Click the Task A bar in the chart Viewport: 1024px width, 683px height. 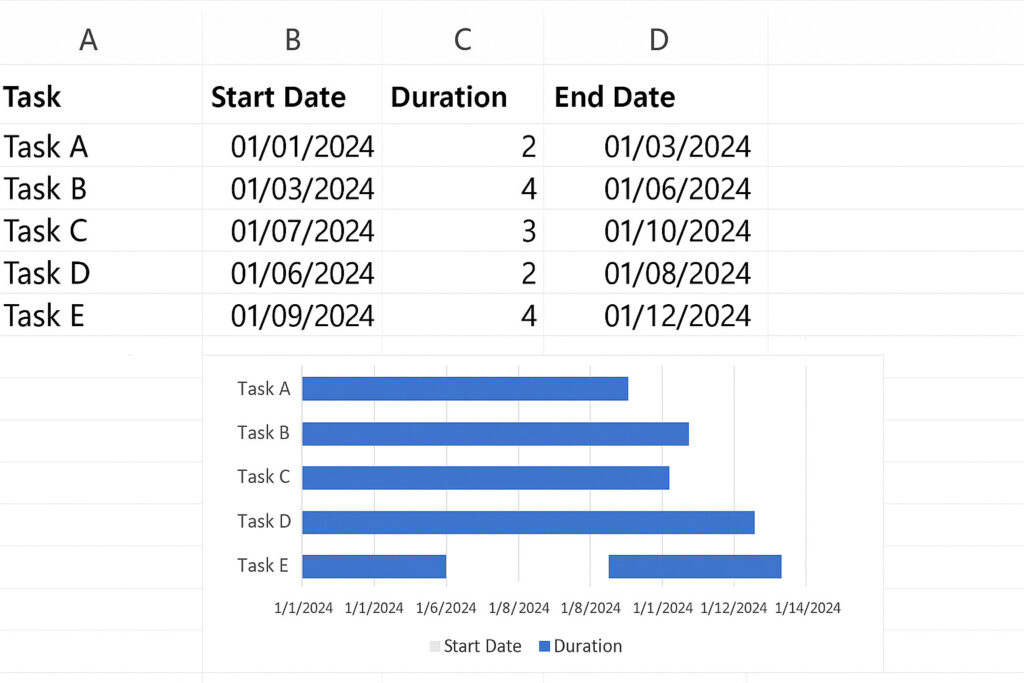click(465, 388)
